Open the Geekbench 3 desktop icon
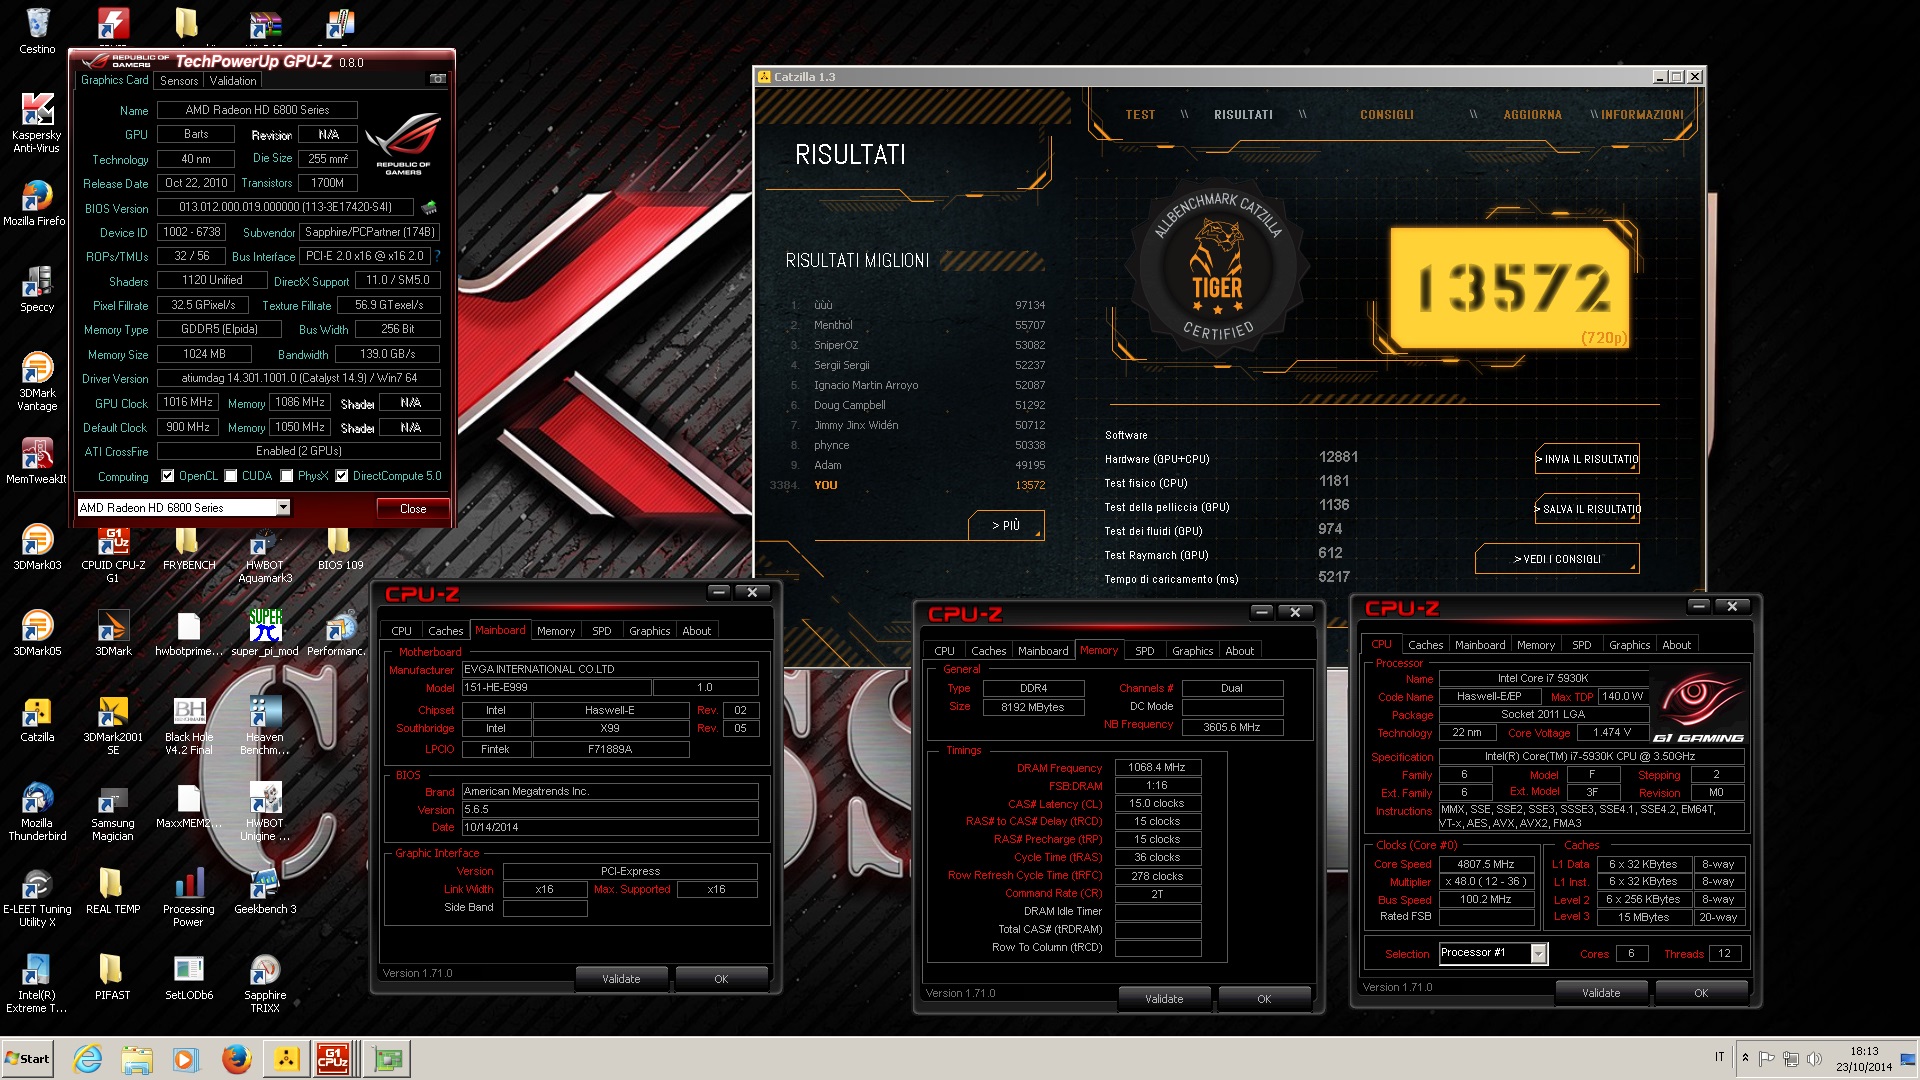 click(265, 891)
